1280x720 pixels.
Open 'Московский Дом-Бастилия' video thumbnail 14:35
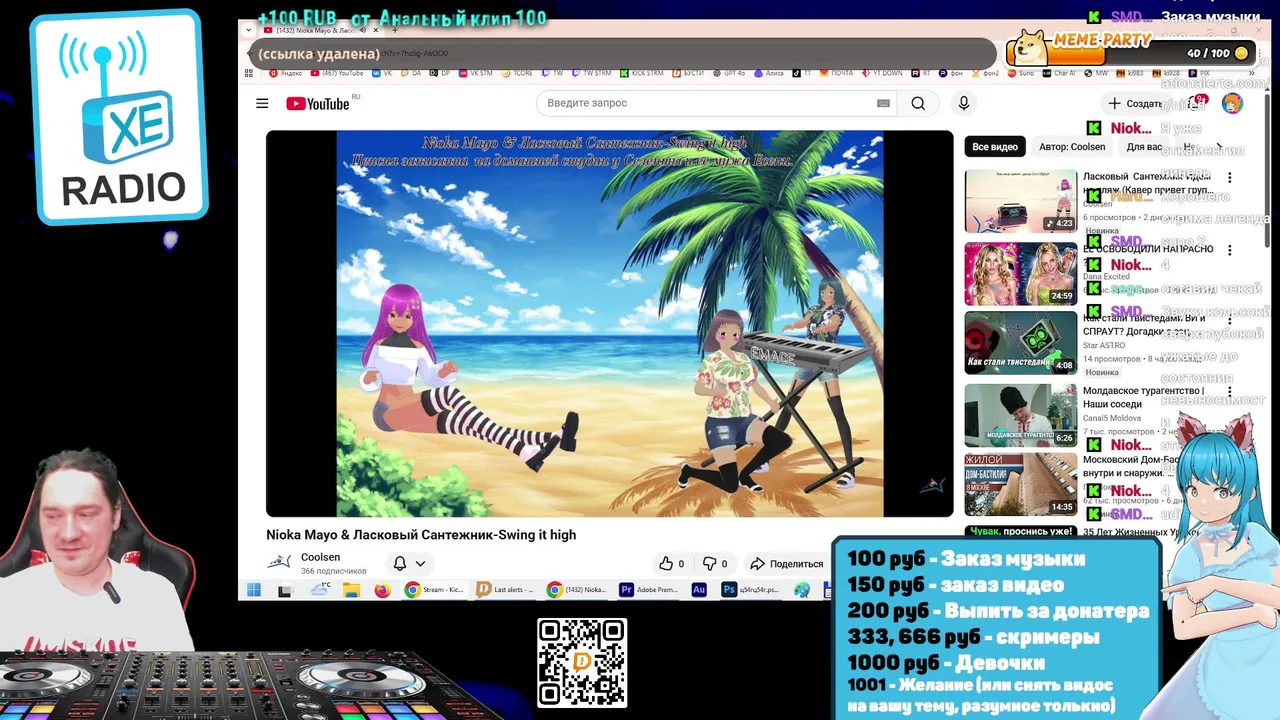(x=1021, y=485)
